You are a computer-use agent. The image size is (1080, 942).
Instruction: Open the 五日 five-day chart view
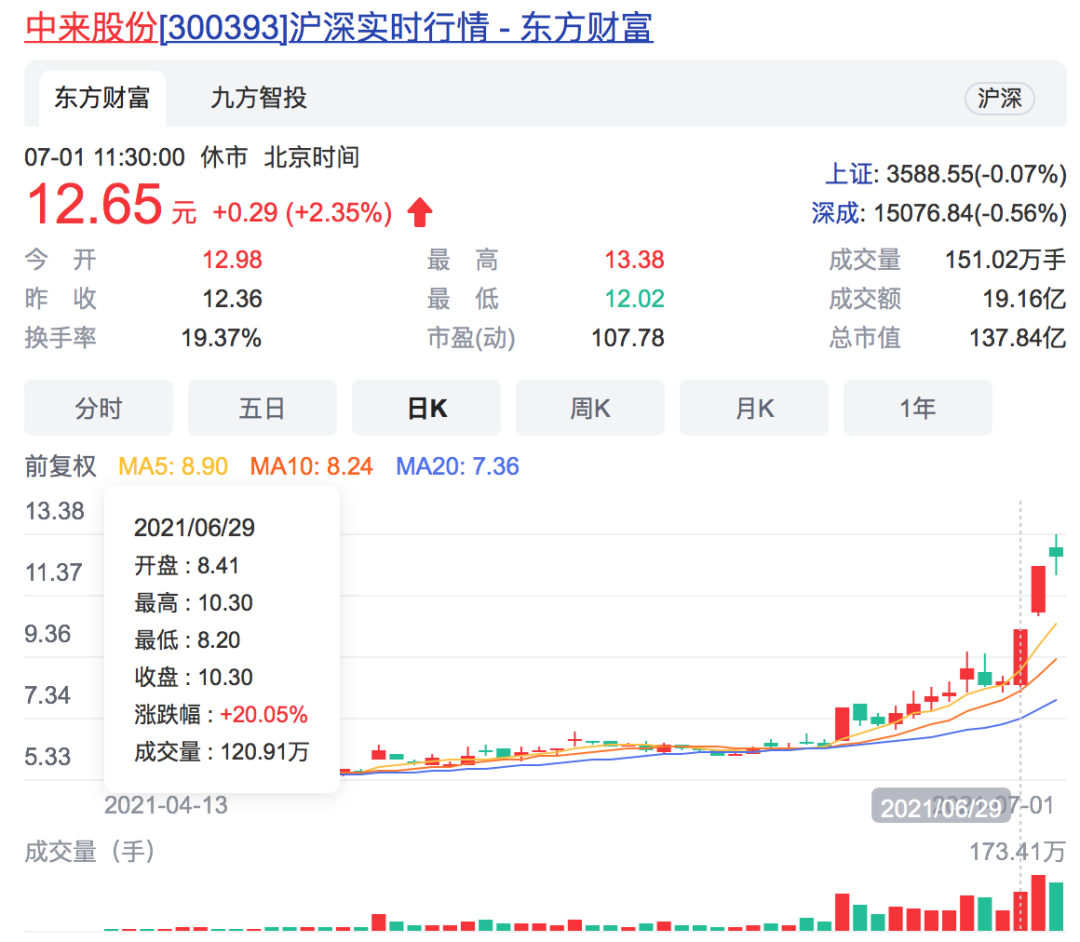(261, 407)
